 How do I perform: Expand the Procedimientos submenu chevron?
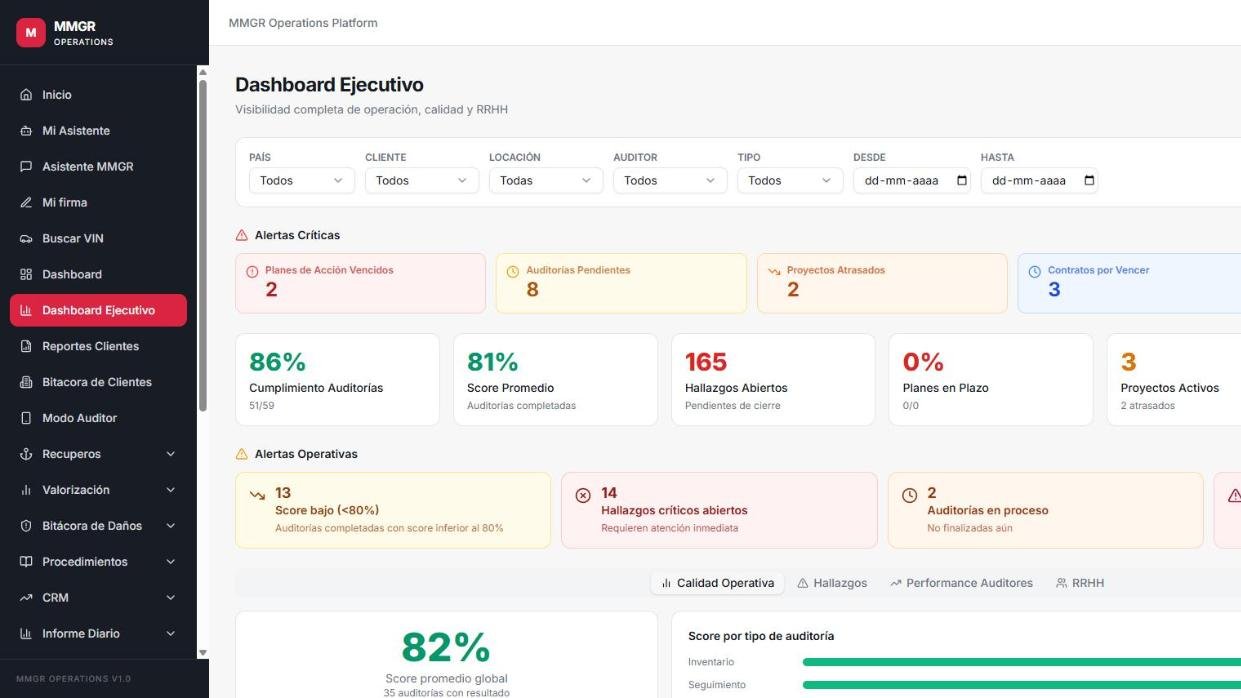tap(170, 563)
